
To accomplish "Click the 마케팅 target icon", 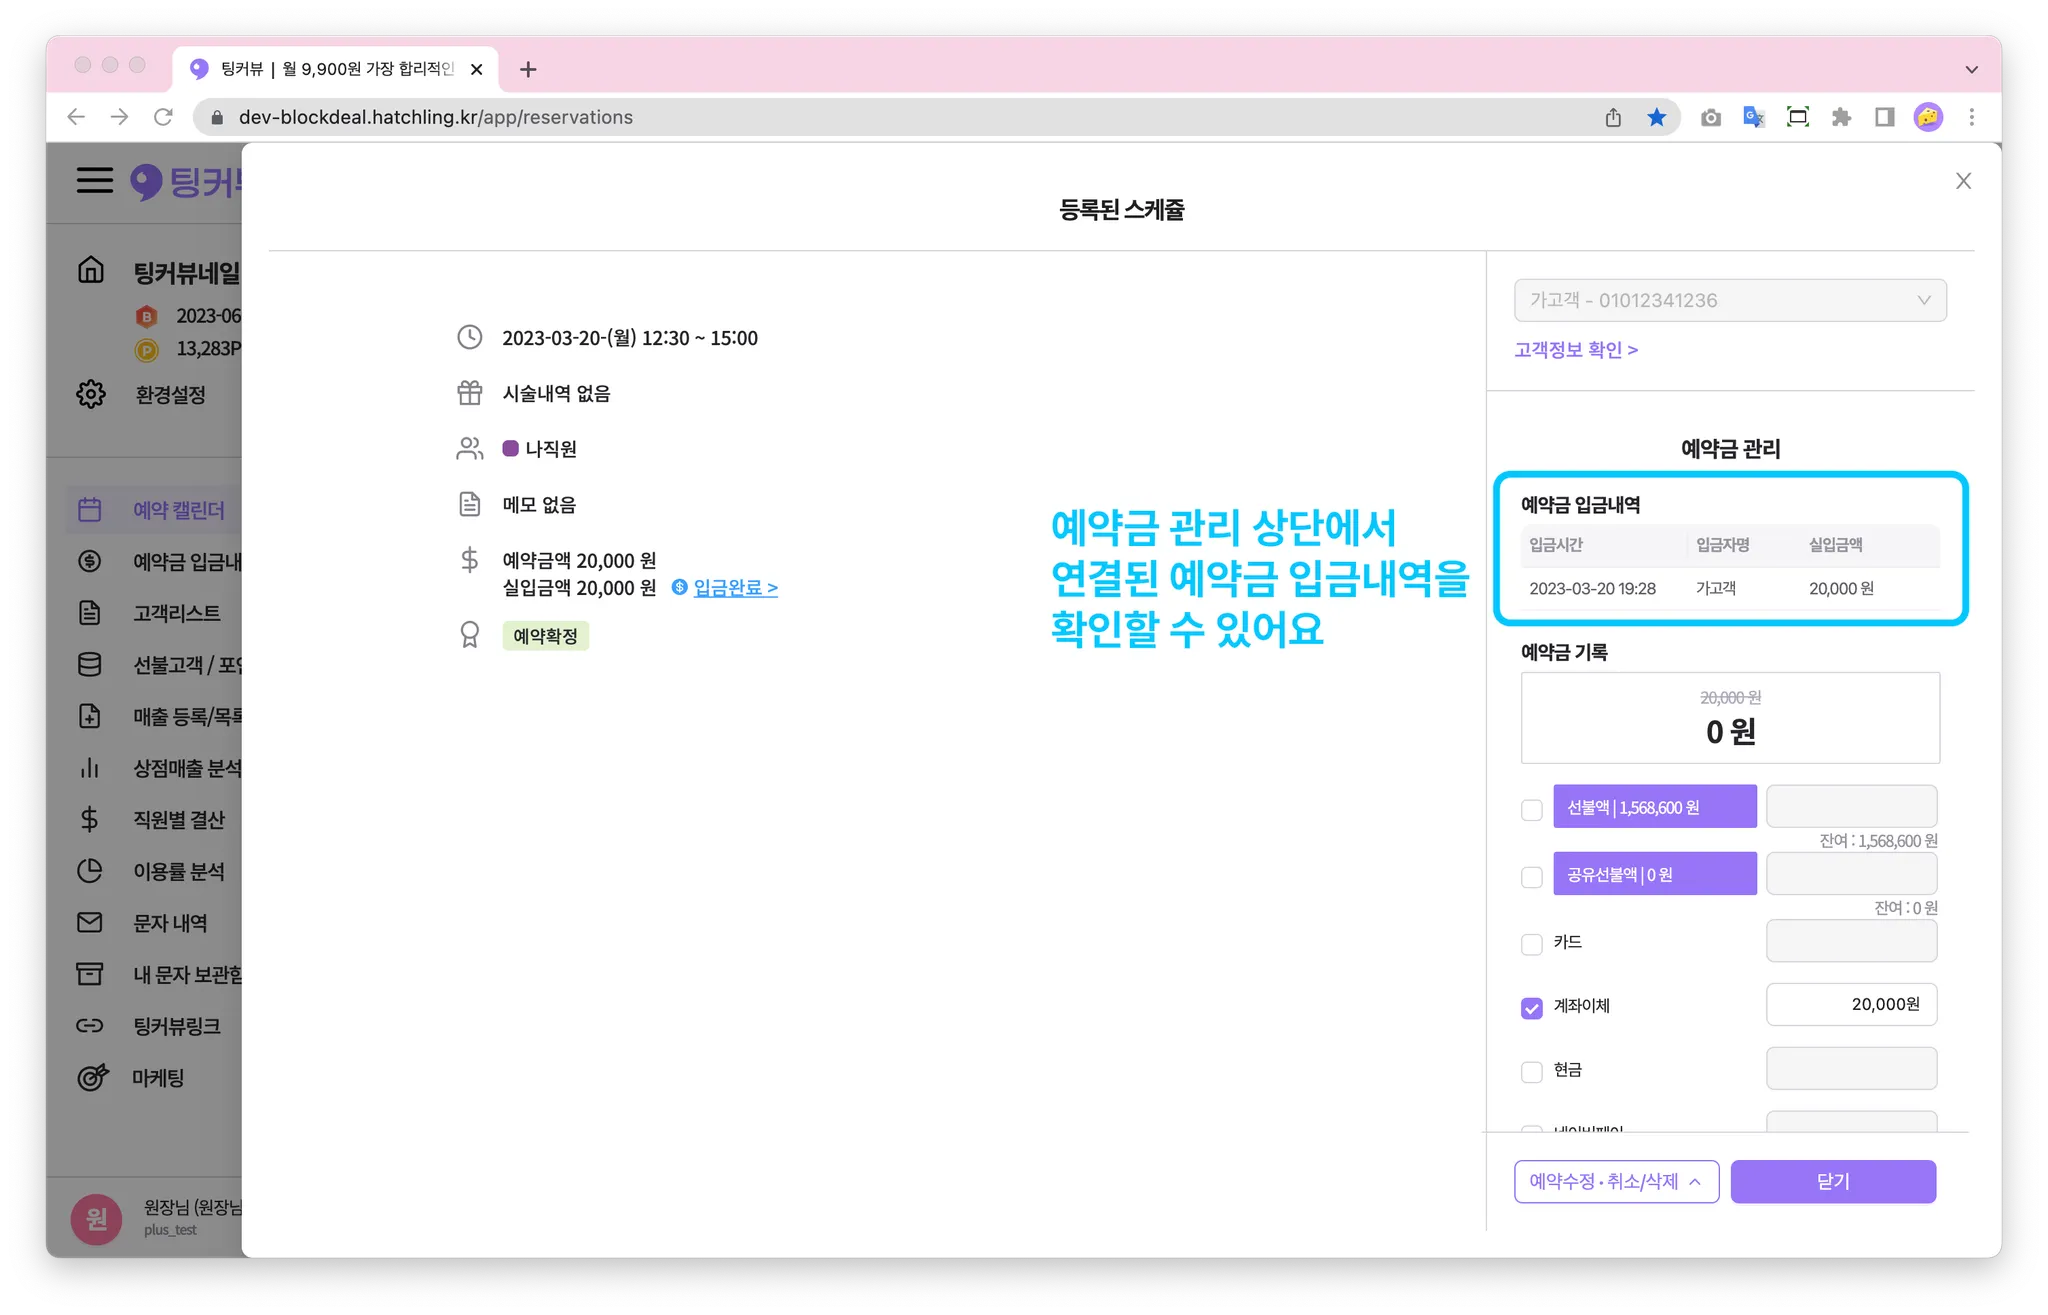I will (92, 1078).
